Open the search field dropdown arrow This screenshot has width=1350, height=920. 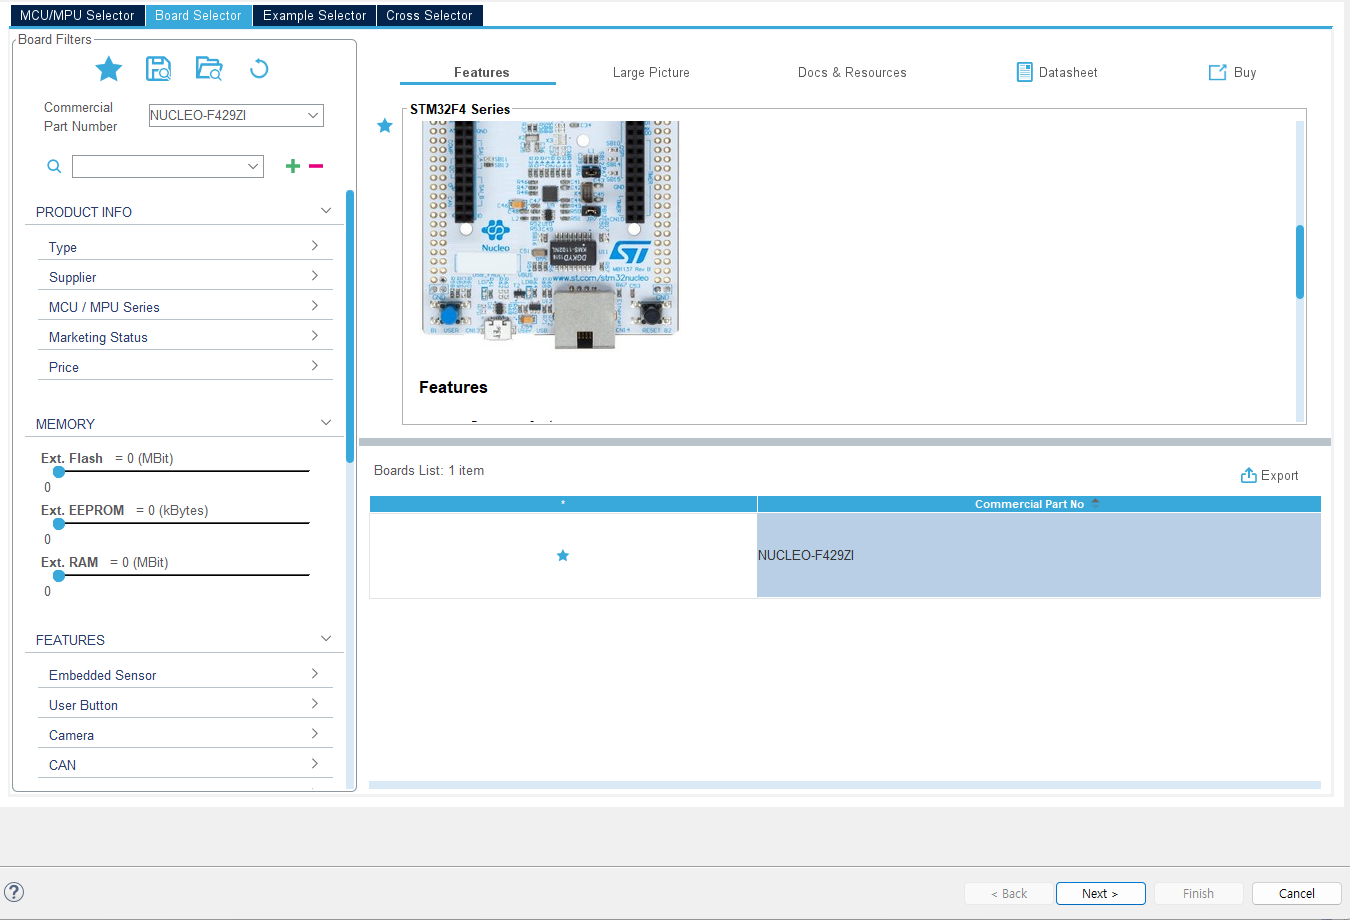tap(253, 166)
